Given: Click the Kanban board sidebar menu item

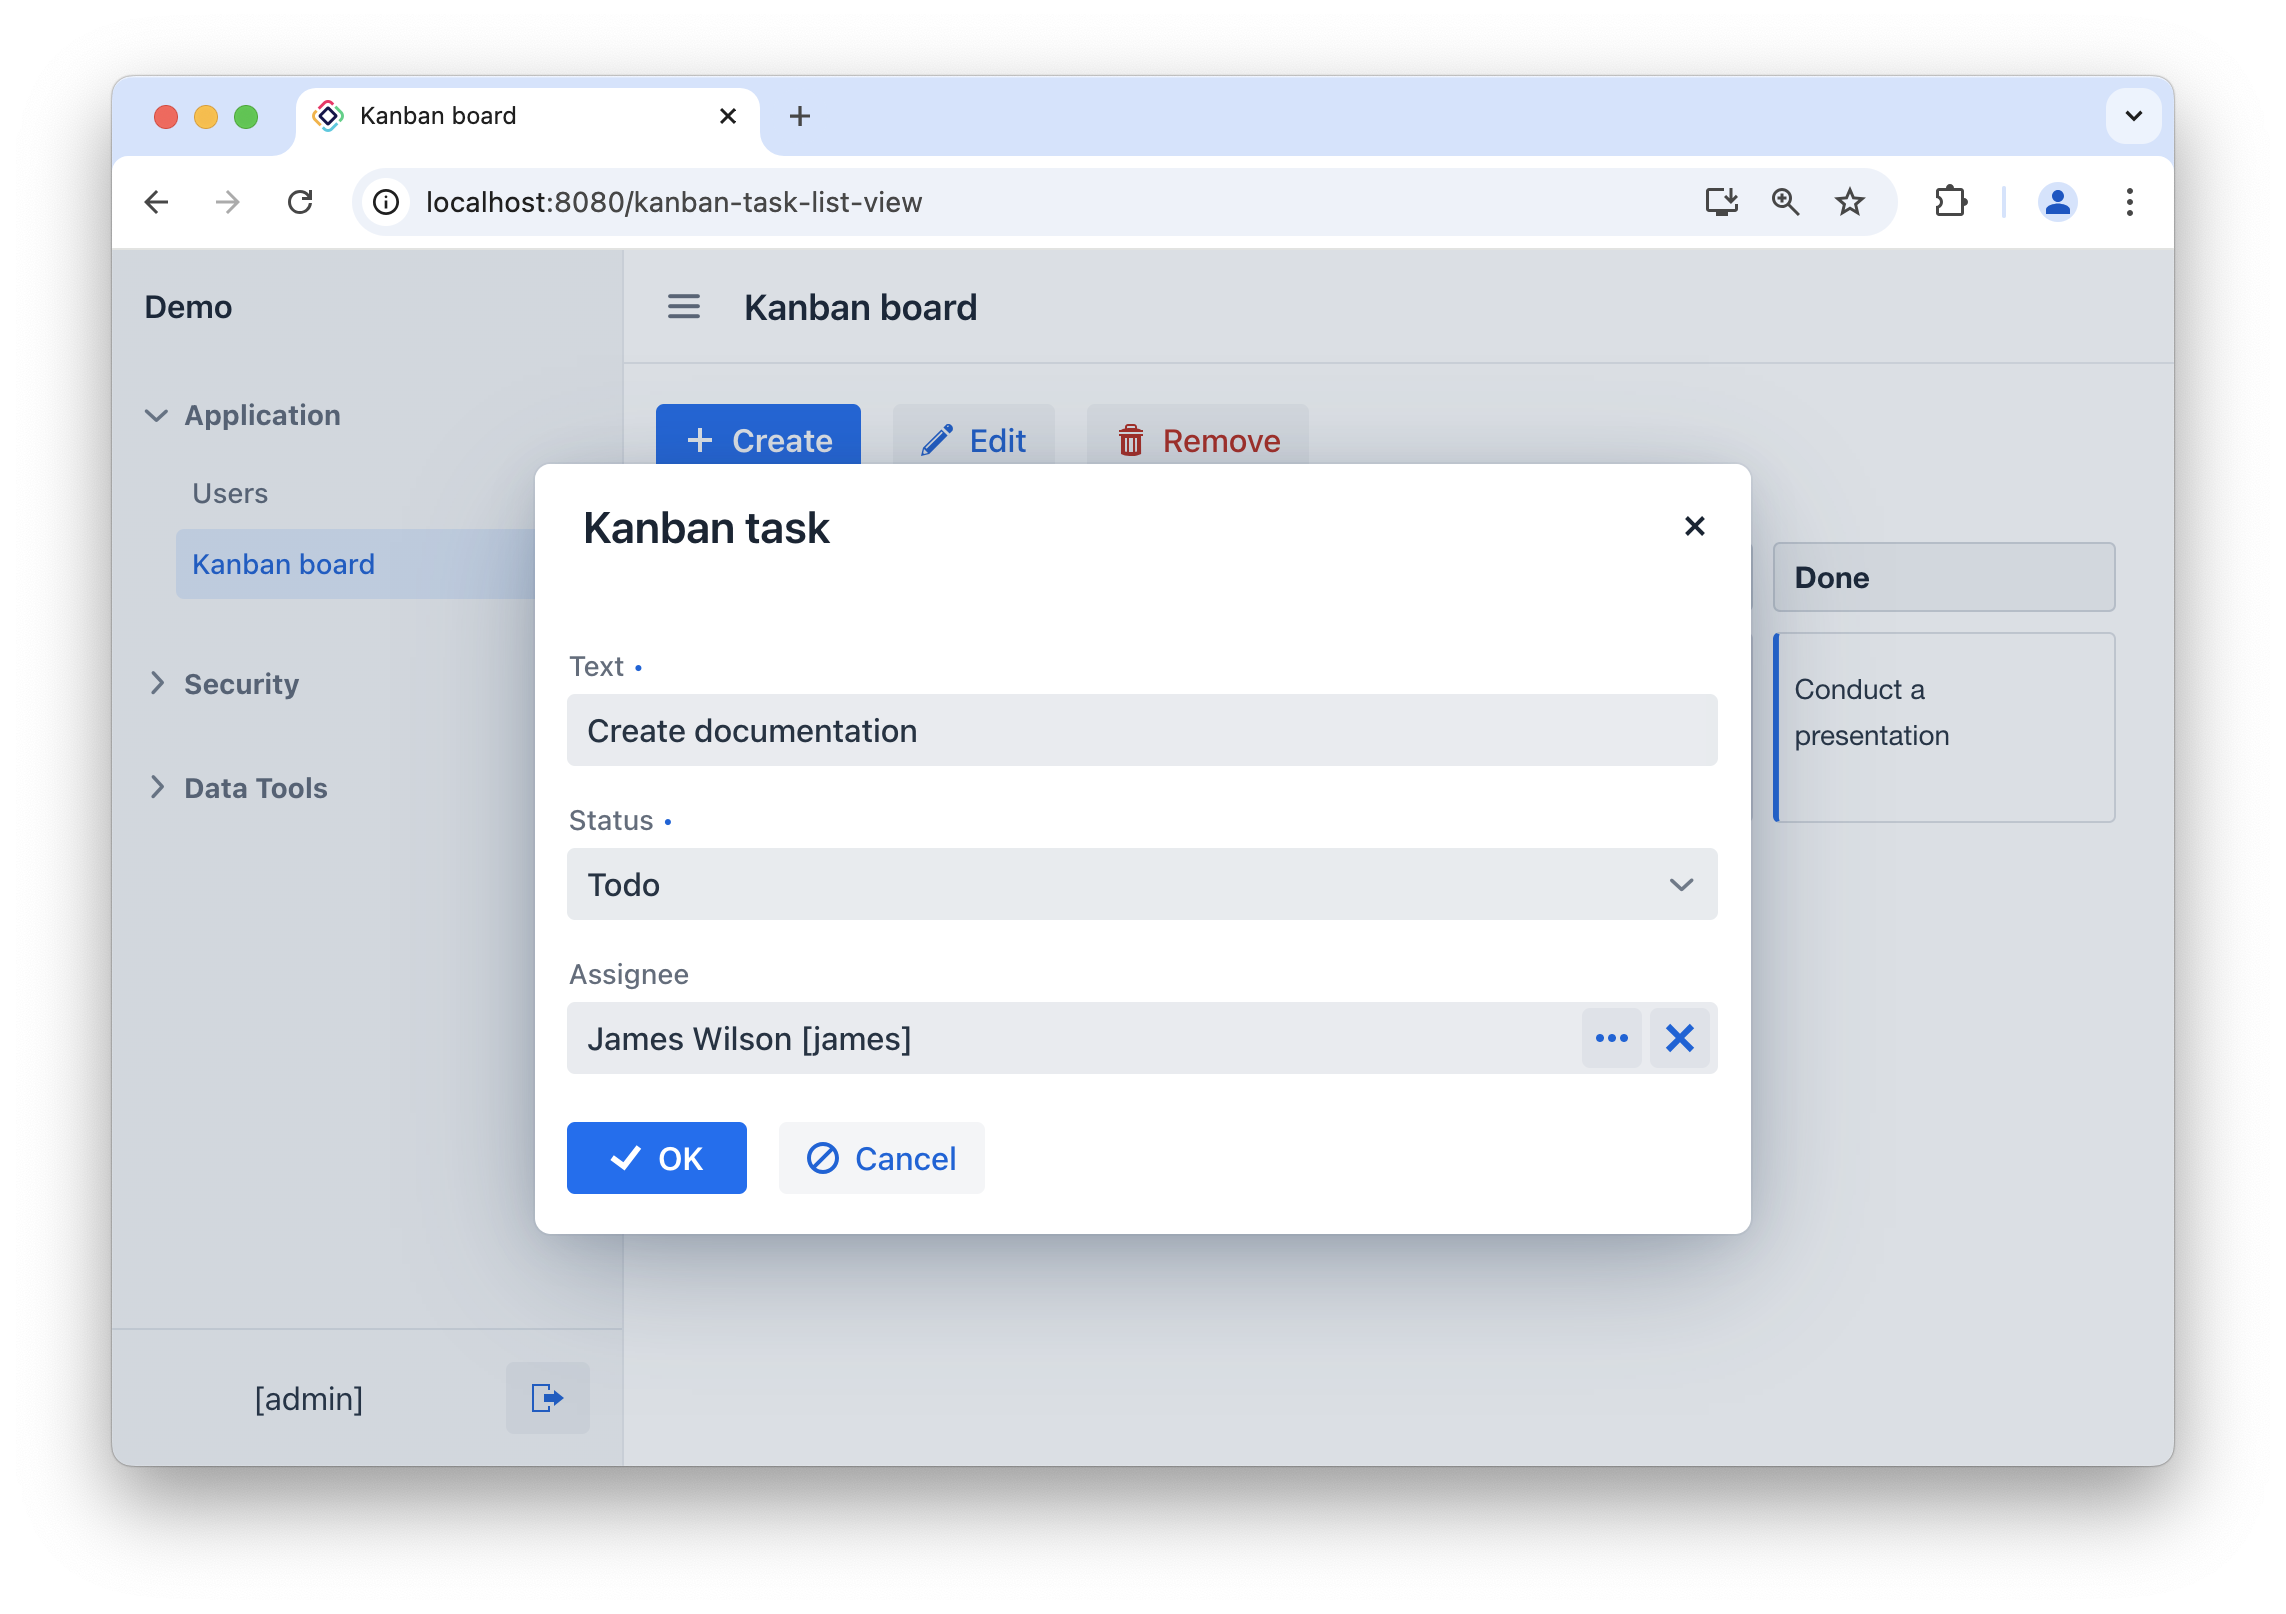Looking at the screenshot, I should click(x=285, y=562).
